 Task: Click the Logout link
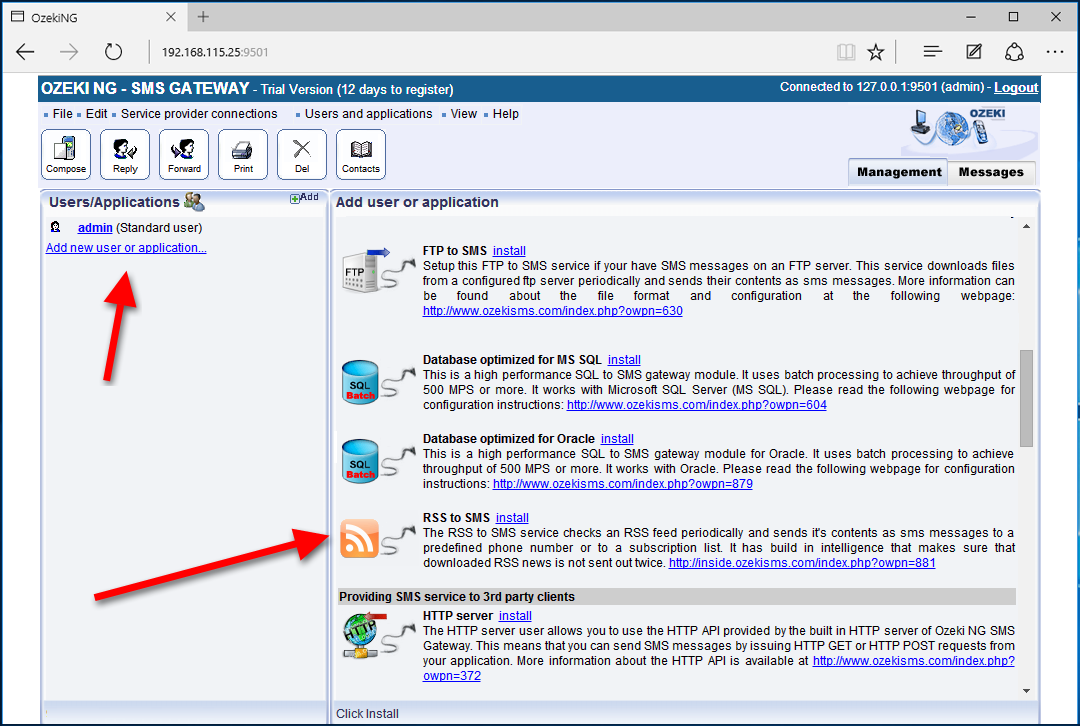pos(1016,87)
